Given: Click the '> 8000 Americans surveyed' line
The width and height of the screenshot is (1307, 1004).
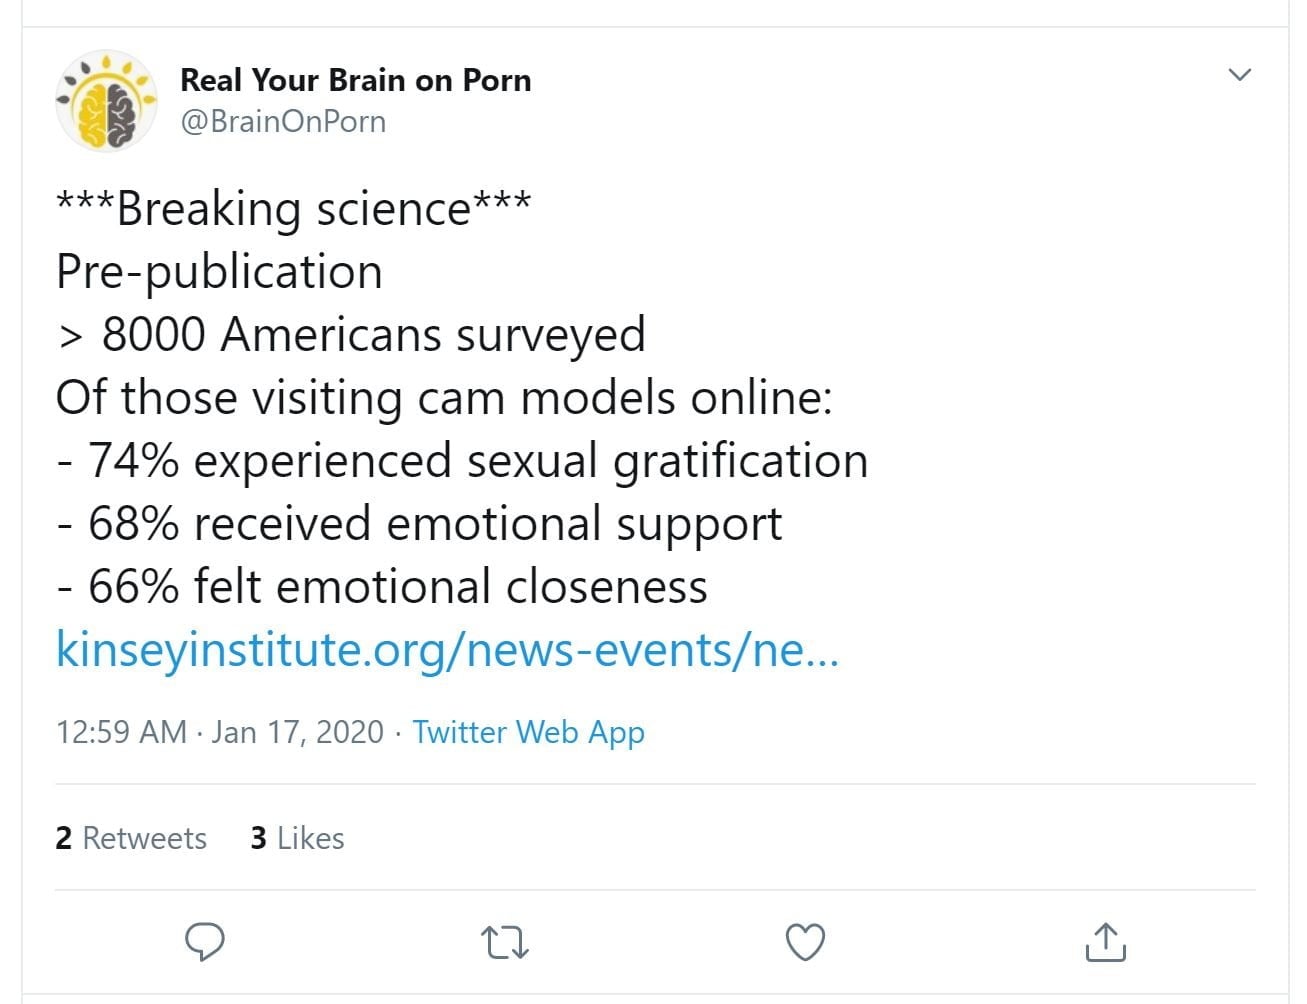Looking at the screenshot, I should click(351, 334).
